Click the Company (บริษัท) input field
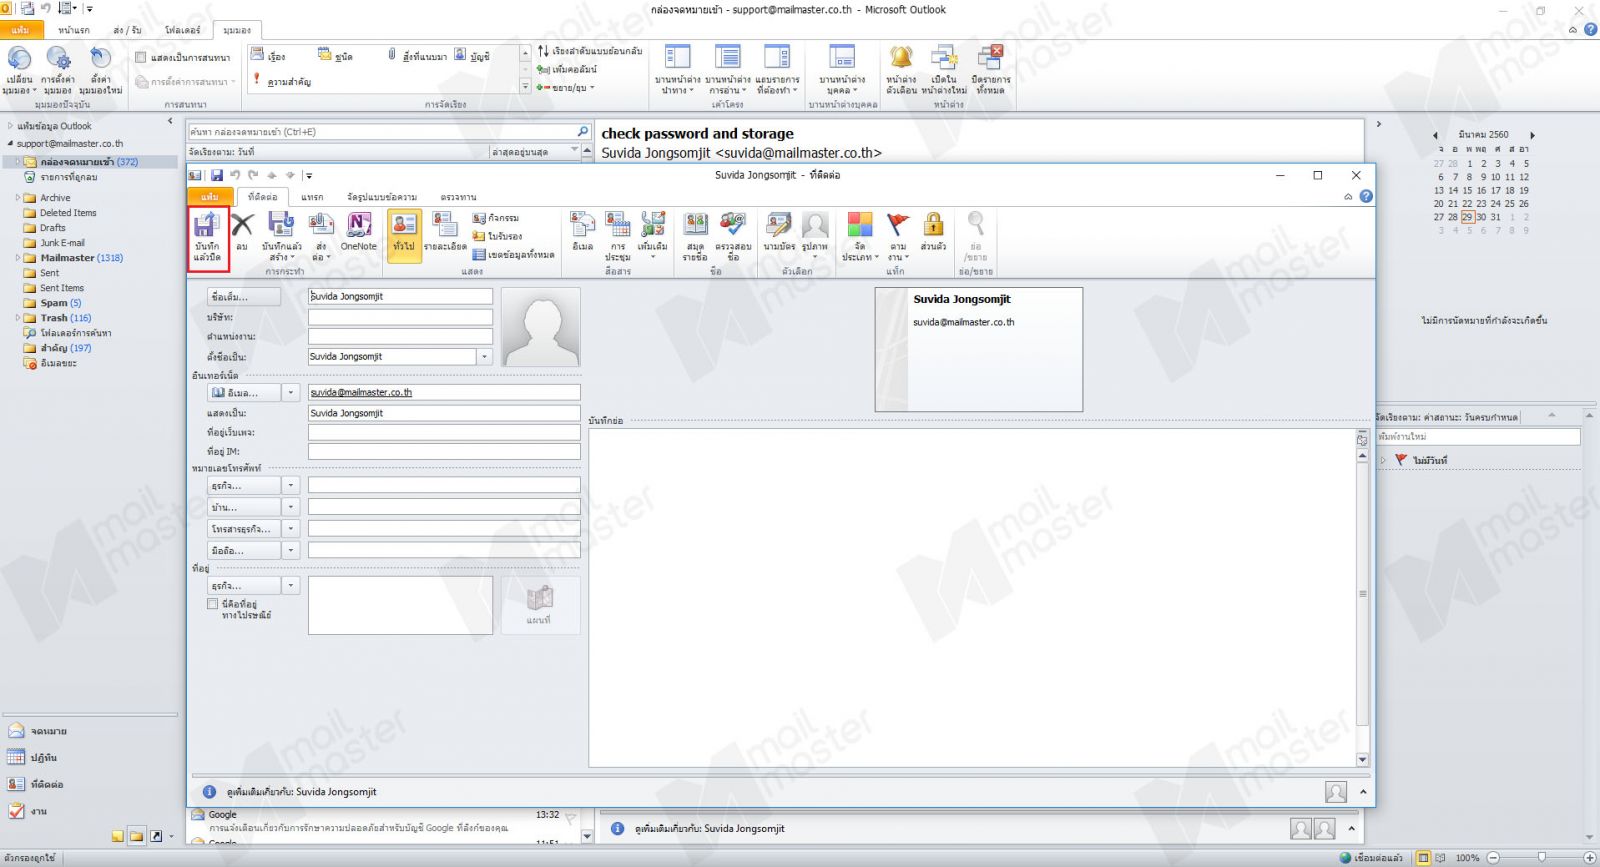This screenshot has width=1600, height=867. pos(400,317)
